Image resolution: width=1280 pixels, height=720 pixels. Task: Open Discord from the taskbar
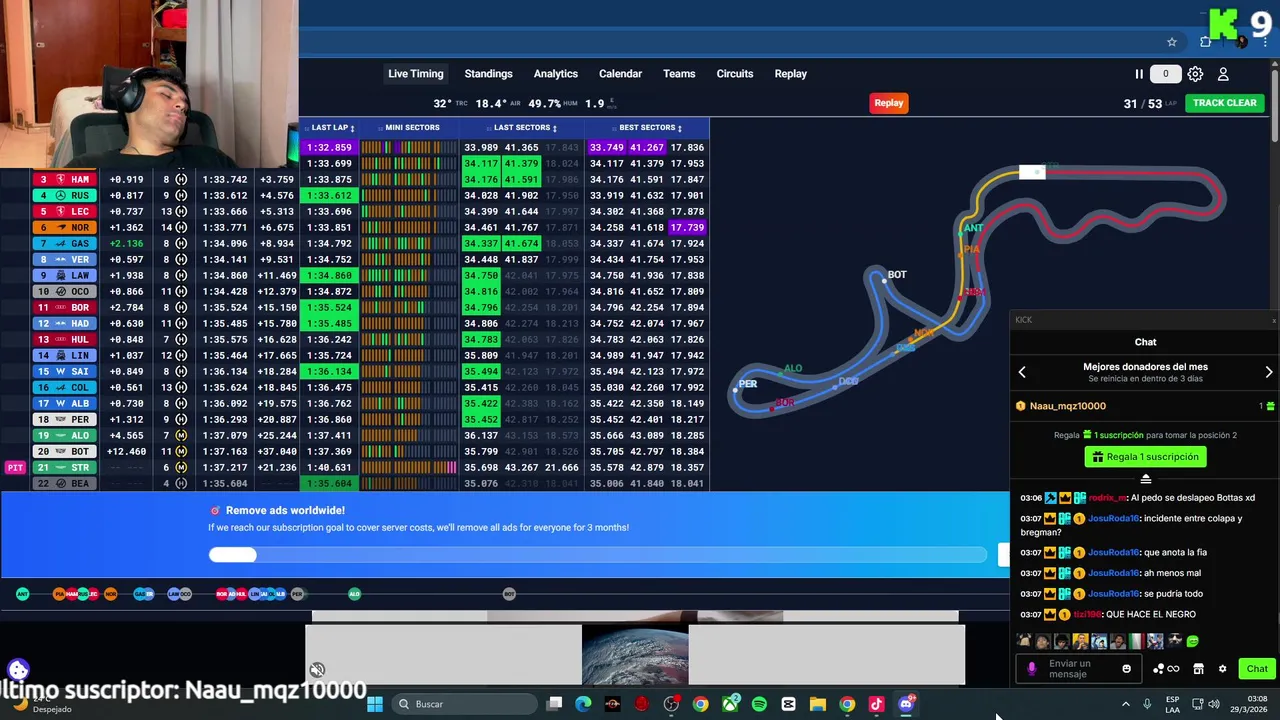pyautogui.click(x=906, y=704)
